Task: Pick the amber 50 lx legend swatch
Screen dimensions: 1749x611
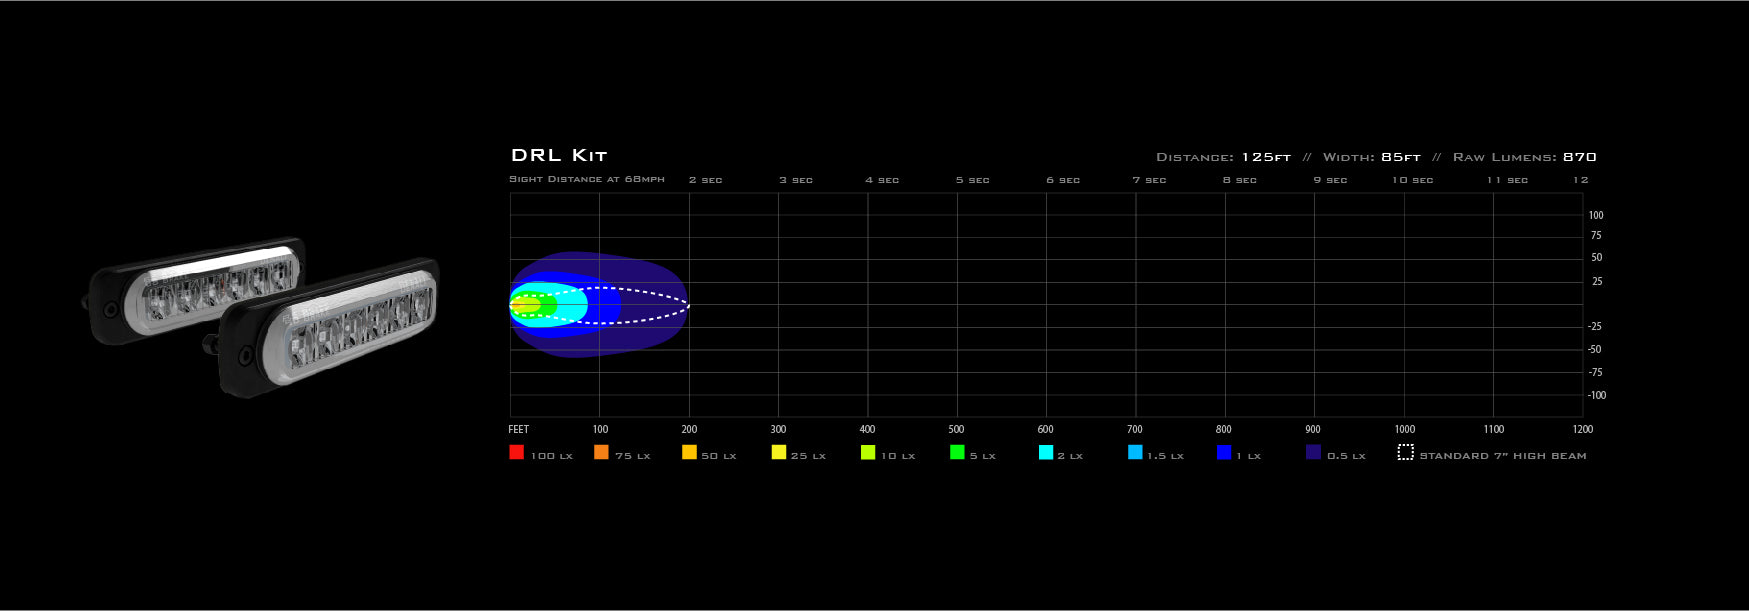Action: pyautogui.click(x=689, y=452)
